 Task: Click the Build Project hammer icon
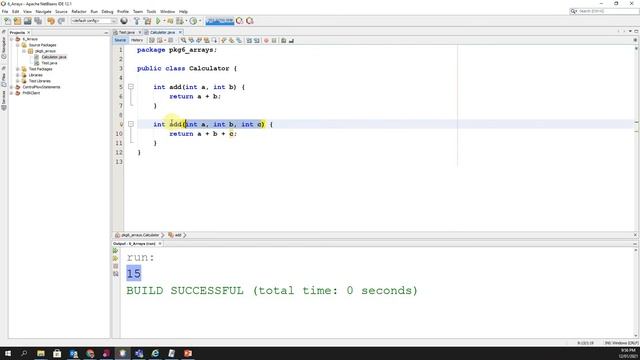coord(137,21)
